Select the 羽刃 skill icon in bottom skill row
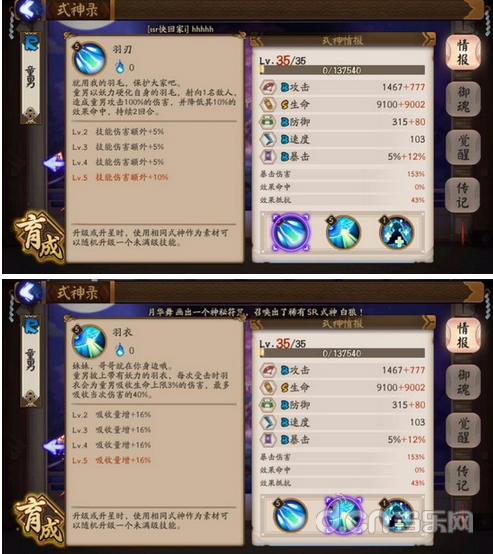This screenshot has width=493, height=554. (x=290, y=515)
